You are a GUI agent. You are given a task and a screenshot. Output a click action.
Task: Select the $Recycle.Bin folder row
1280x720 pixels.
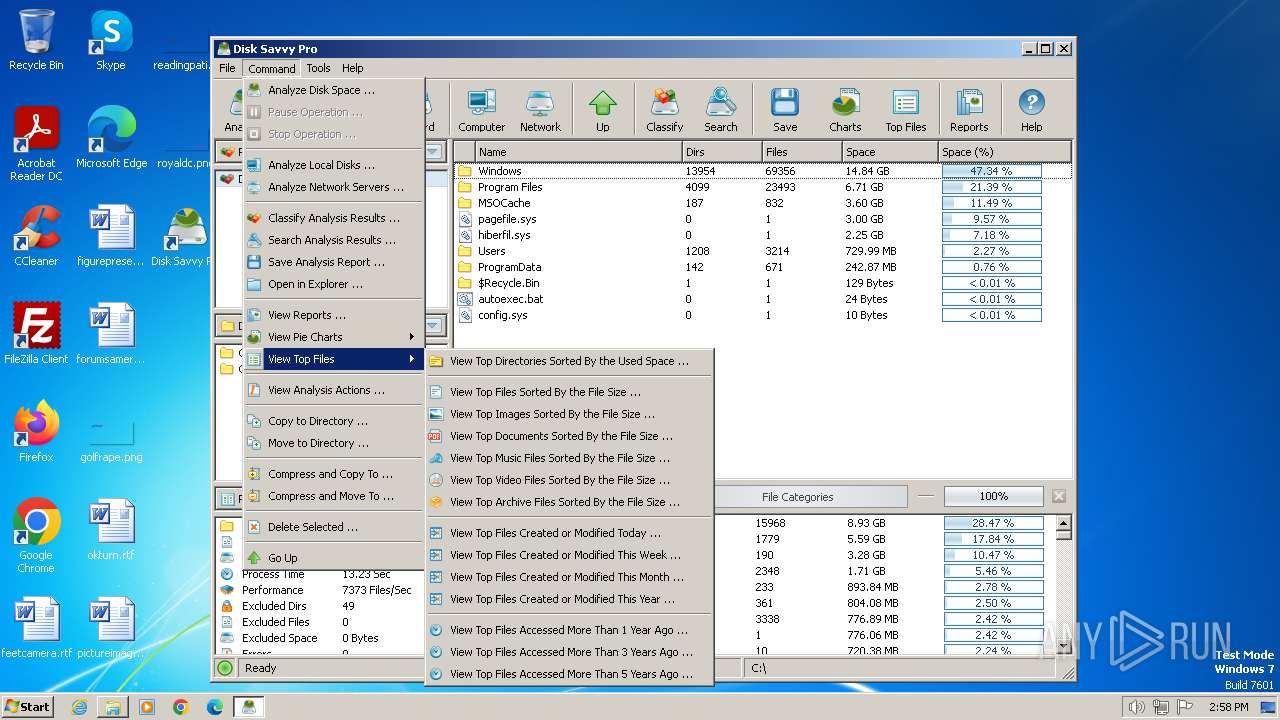coord(763,283)
